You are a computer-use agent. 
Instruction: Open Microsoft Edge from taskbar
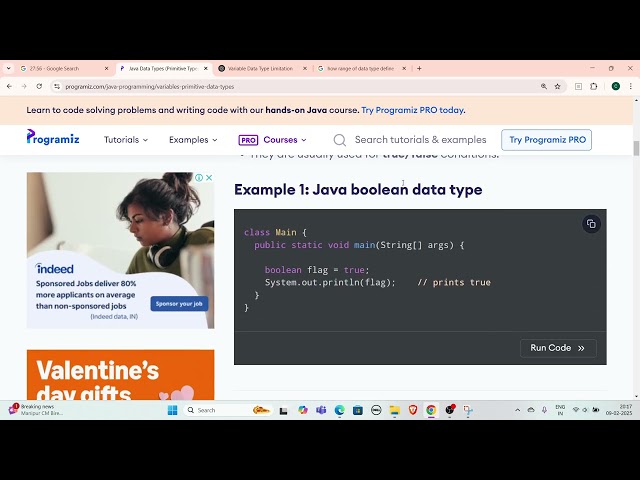point(340,410)
